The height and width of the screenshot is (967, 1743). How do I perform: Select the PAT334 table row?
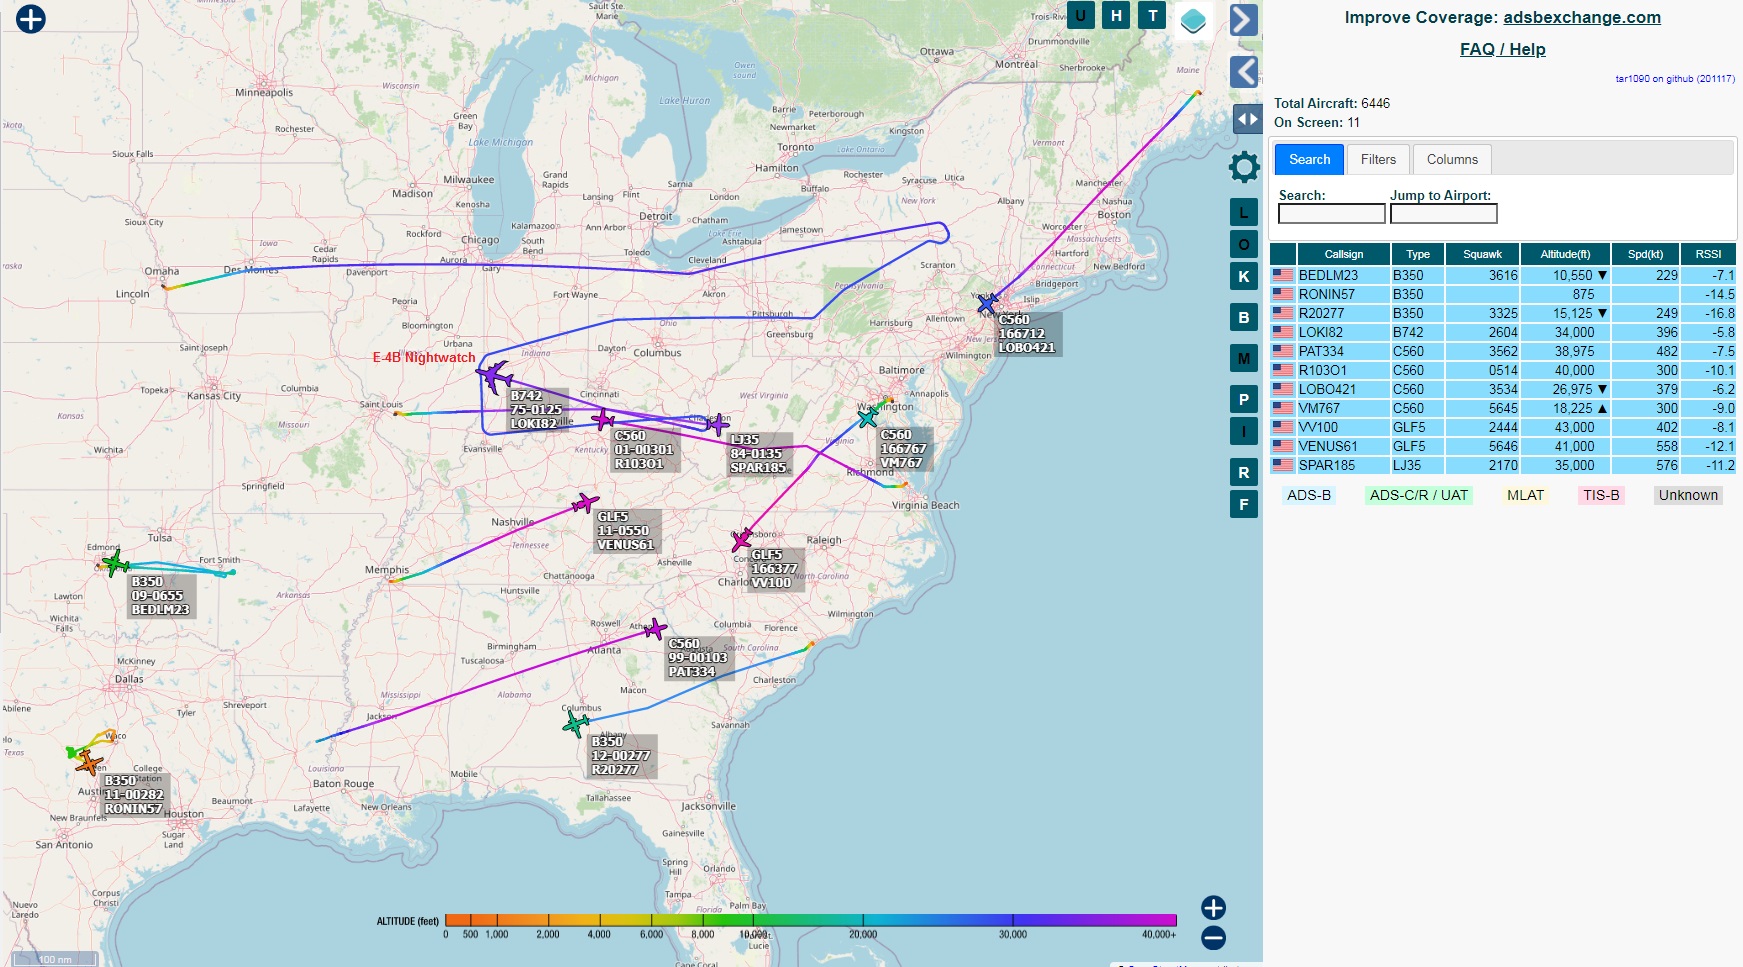[1503, 351]
